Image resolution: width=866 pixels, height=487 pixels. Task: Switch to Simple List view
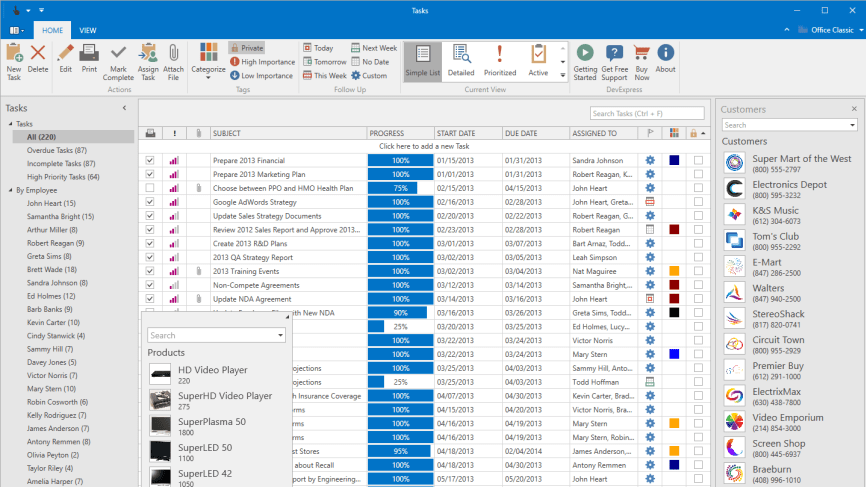(423, 61)
